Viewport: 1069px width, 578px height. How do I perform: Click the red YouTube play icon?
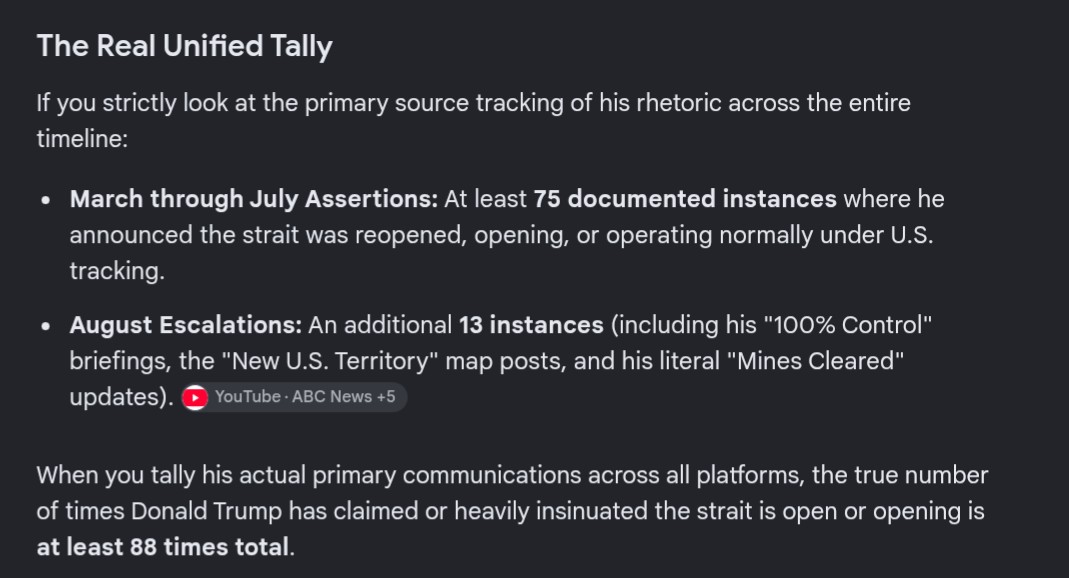195,397
